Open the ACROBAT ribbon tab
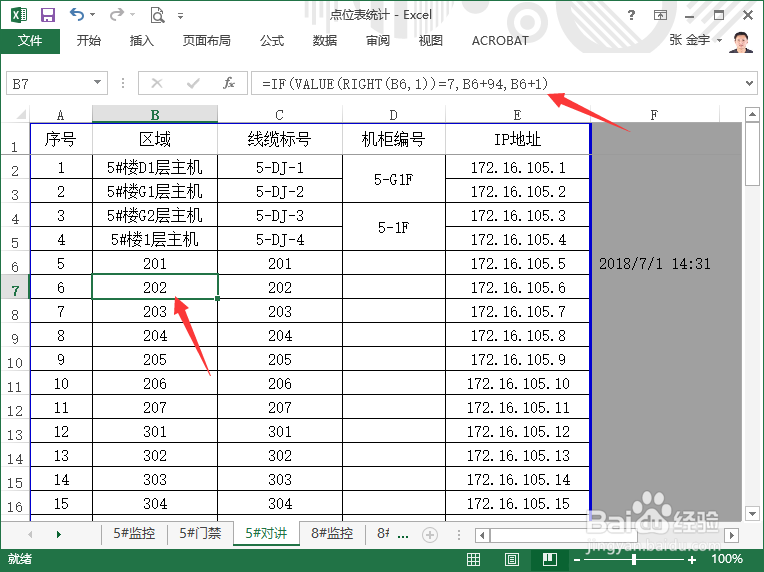The image size is (764, 572). point(500,41)
